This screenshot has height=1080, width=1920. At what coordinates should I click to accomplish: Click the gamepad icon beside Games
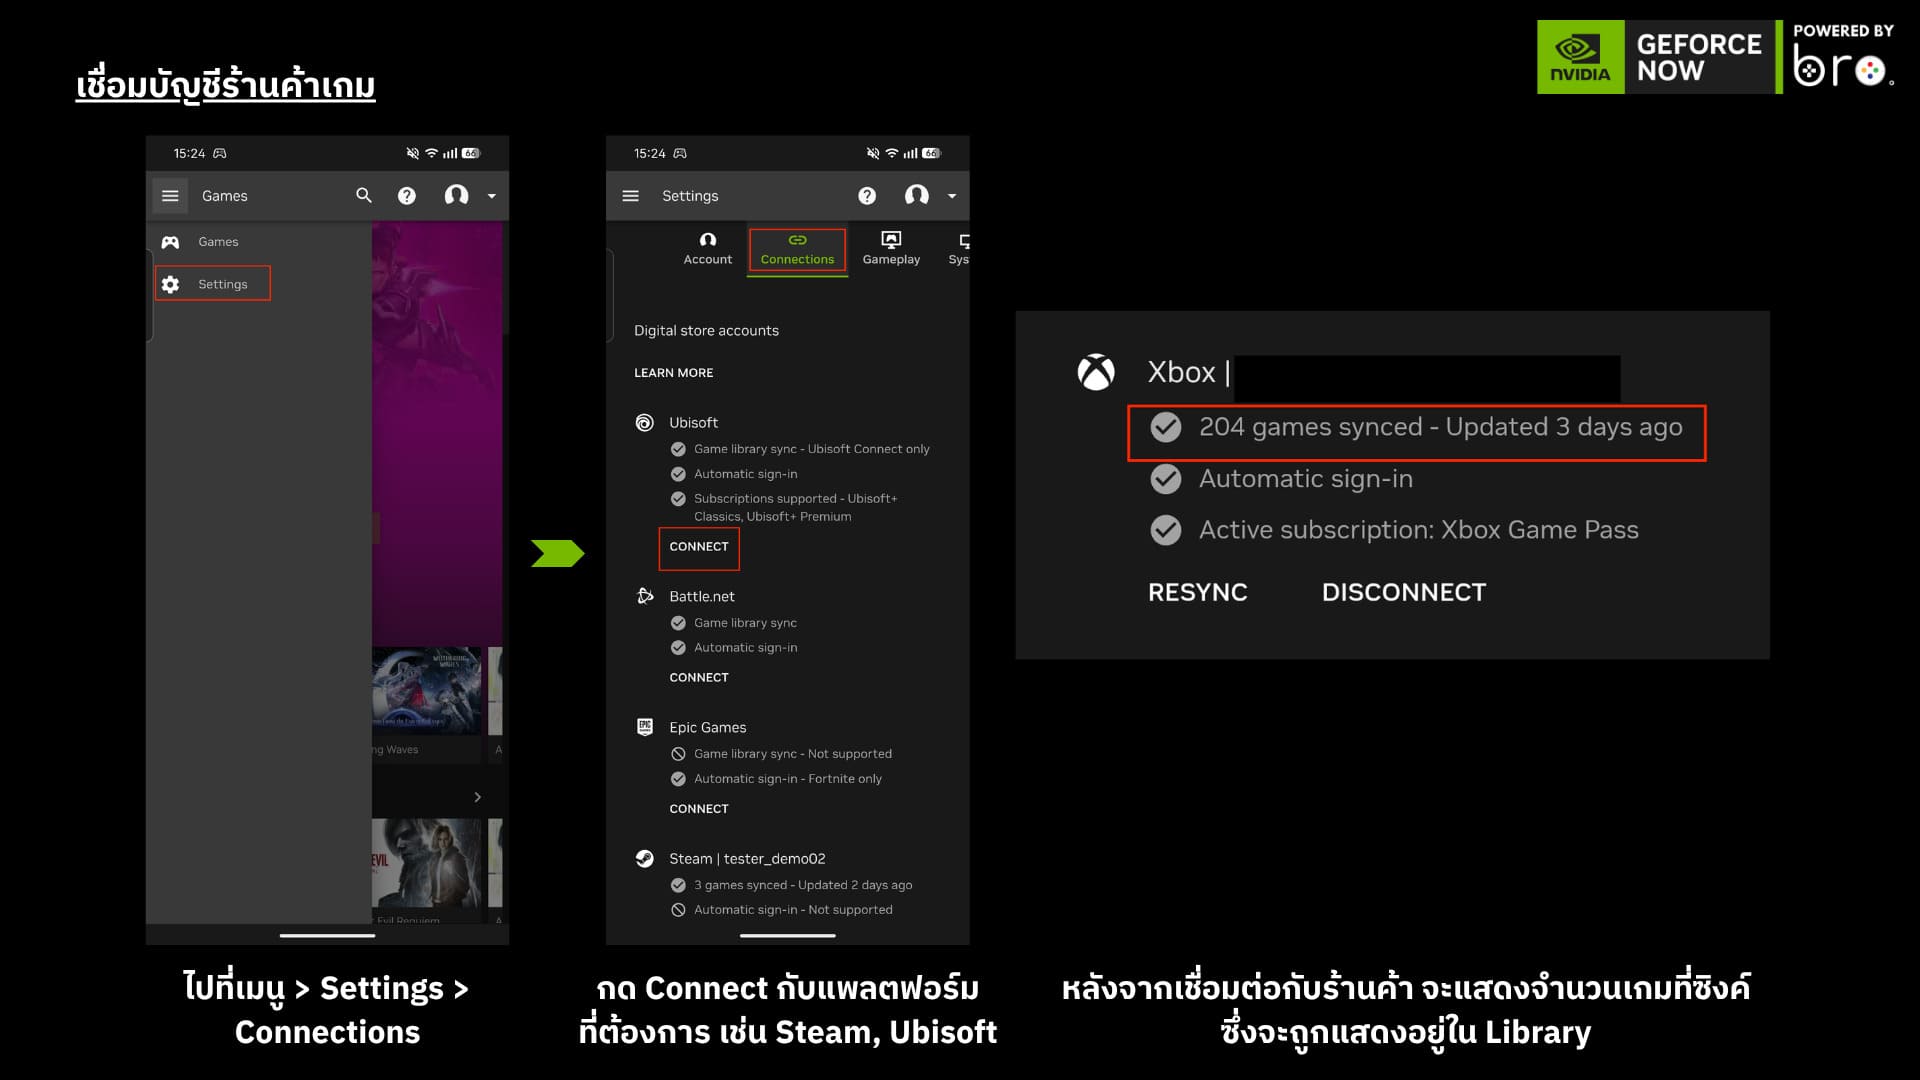point(171,242)
